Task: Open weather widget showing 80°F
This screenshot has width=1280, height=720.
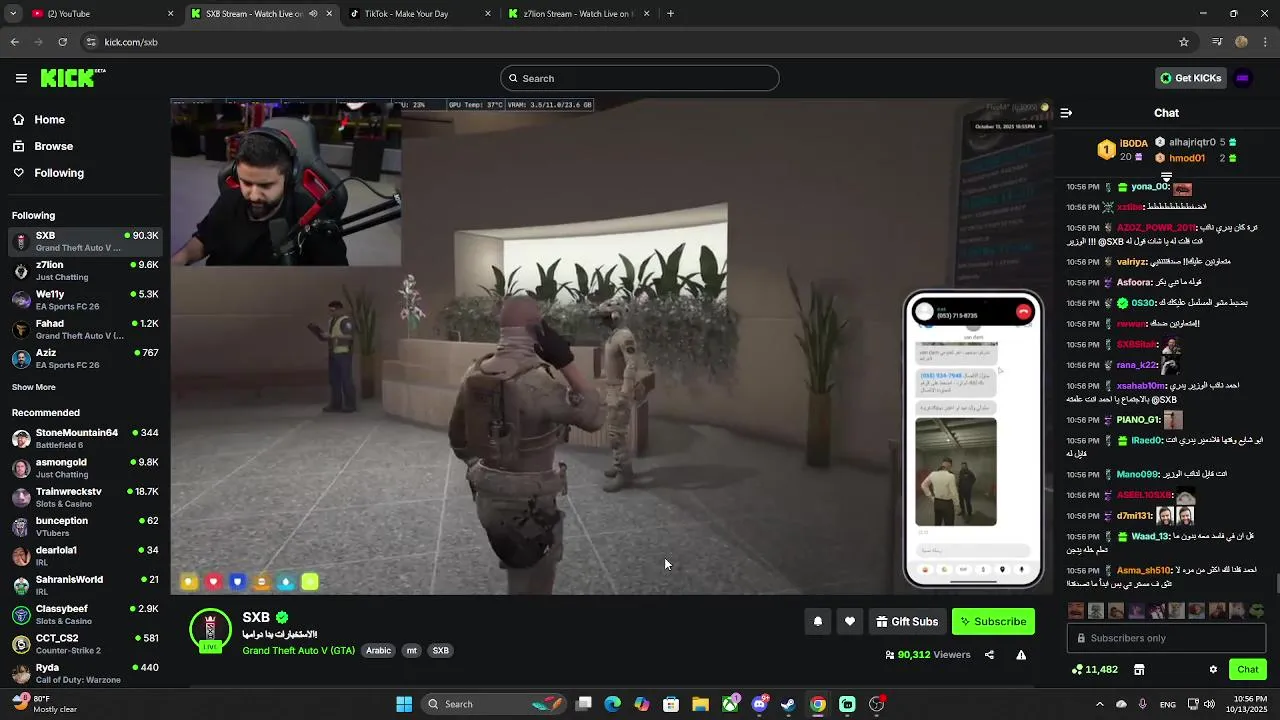Action: 45,704
